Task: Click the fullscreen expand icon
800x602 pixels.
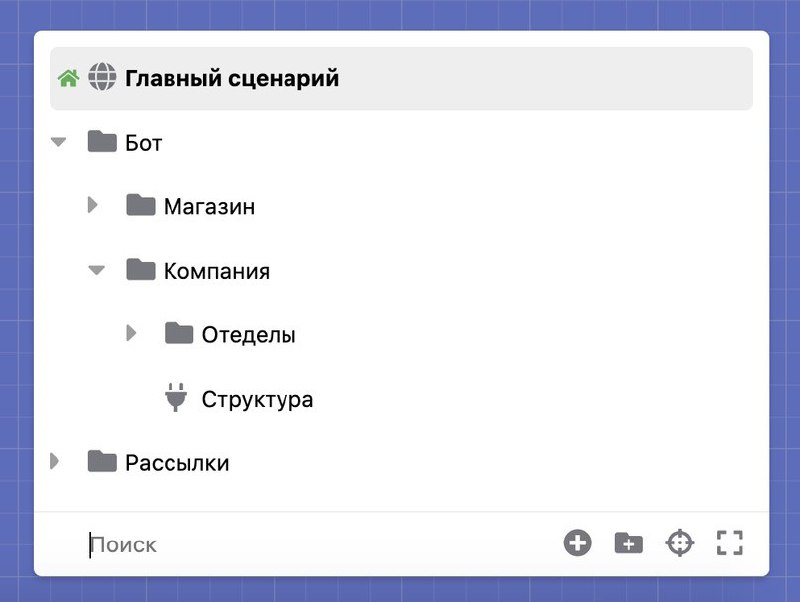Action: [x=730, y=543]
